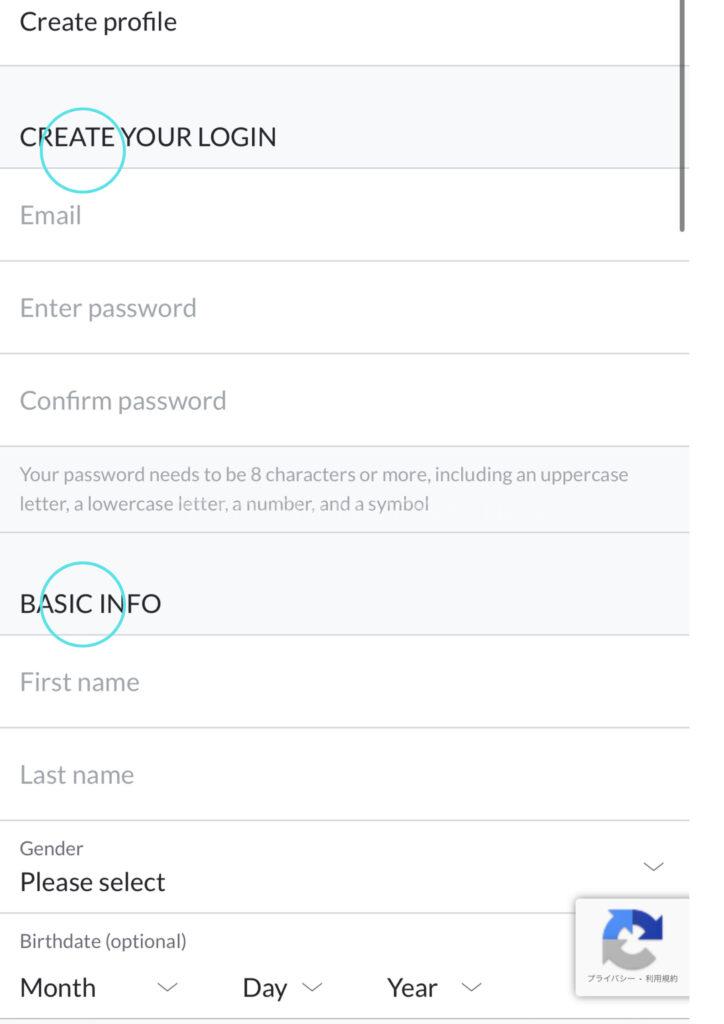Image resolution: width=724 pixels, height=1024 pixels.
Task: Tap the "Create profile" page title
Action: click(x=98, y=22)
